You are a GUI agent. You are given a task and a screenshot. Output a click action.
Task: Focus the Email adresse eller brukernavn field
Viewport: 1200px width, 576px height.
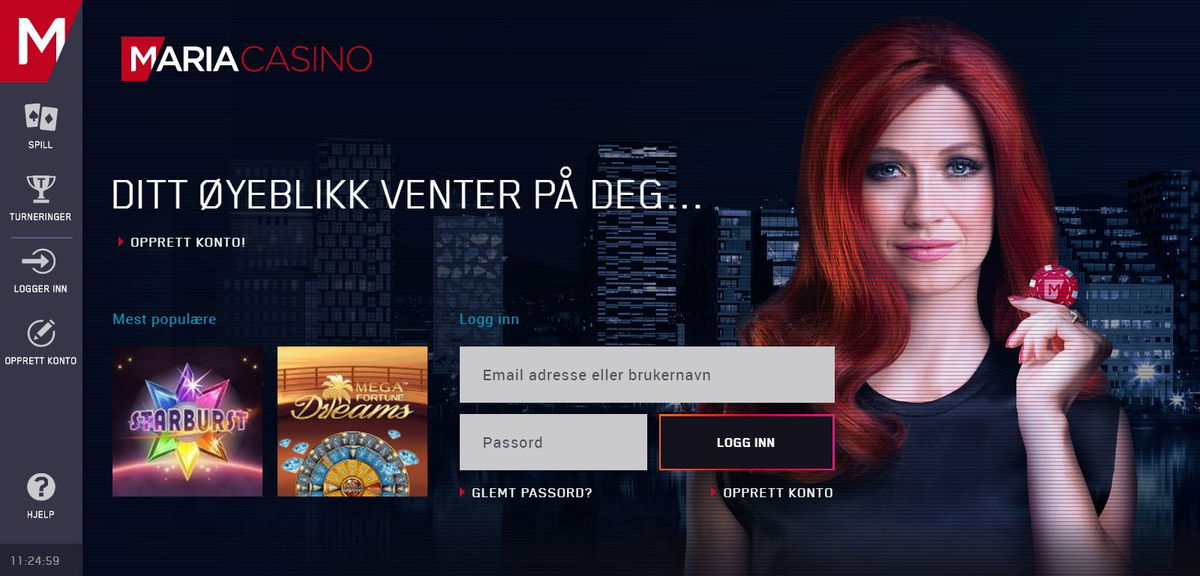click(647, 375)
